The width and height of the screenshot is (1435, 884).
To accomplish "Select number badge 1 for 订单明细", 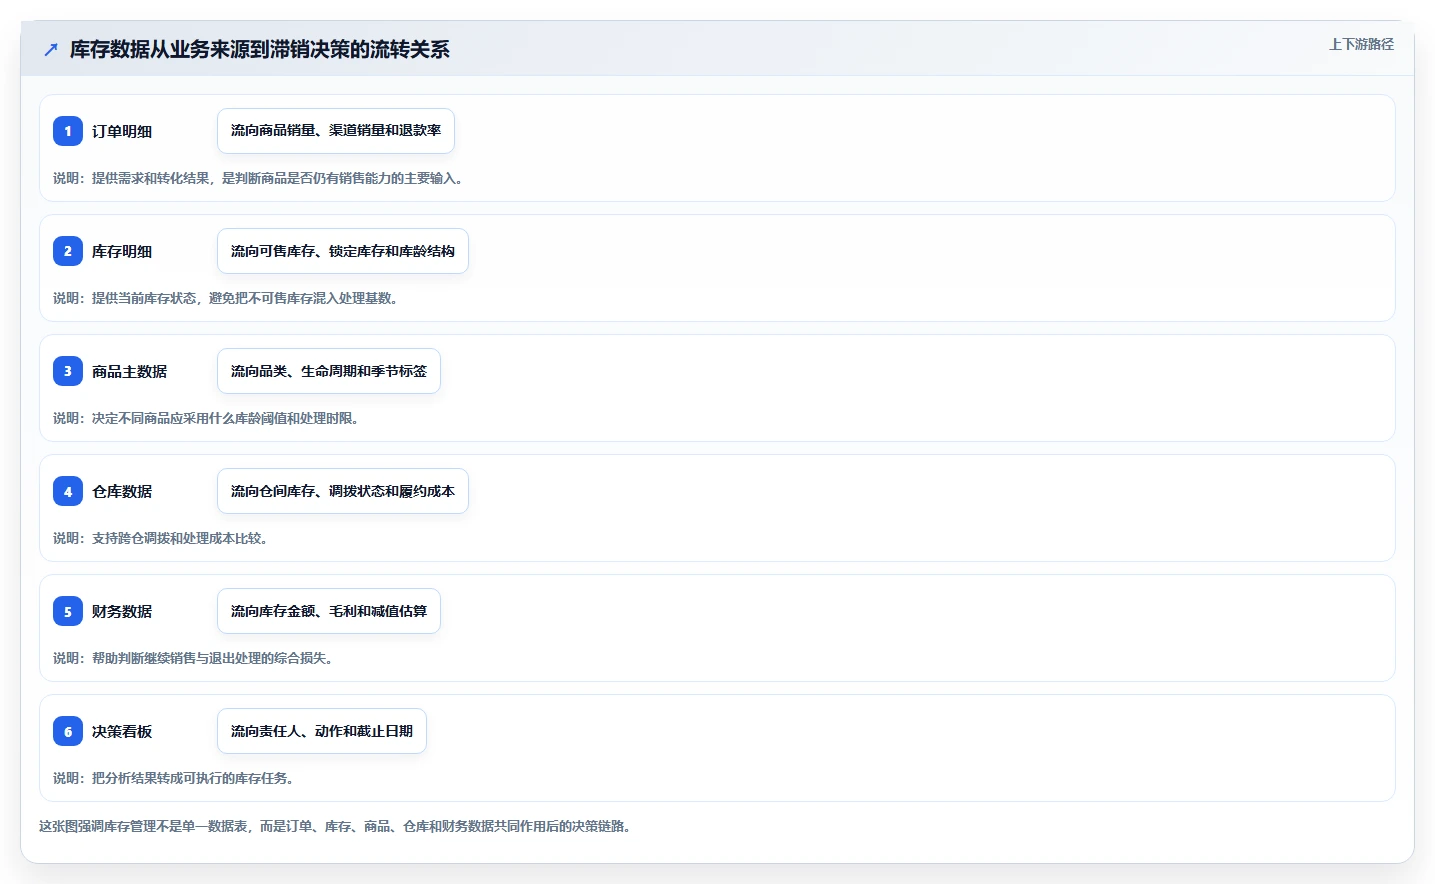I will 68,131.
